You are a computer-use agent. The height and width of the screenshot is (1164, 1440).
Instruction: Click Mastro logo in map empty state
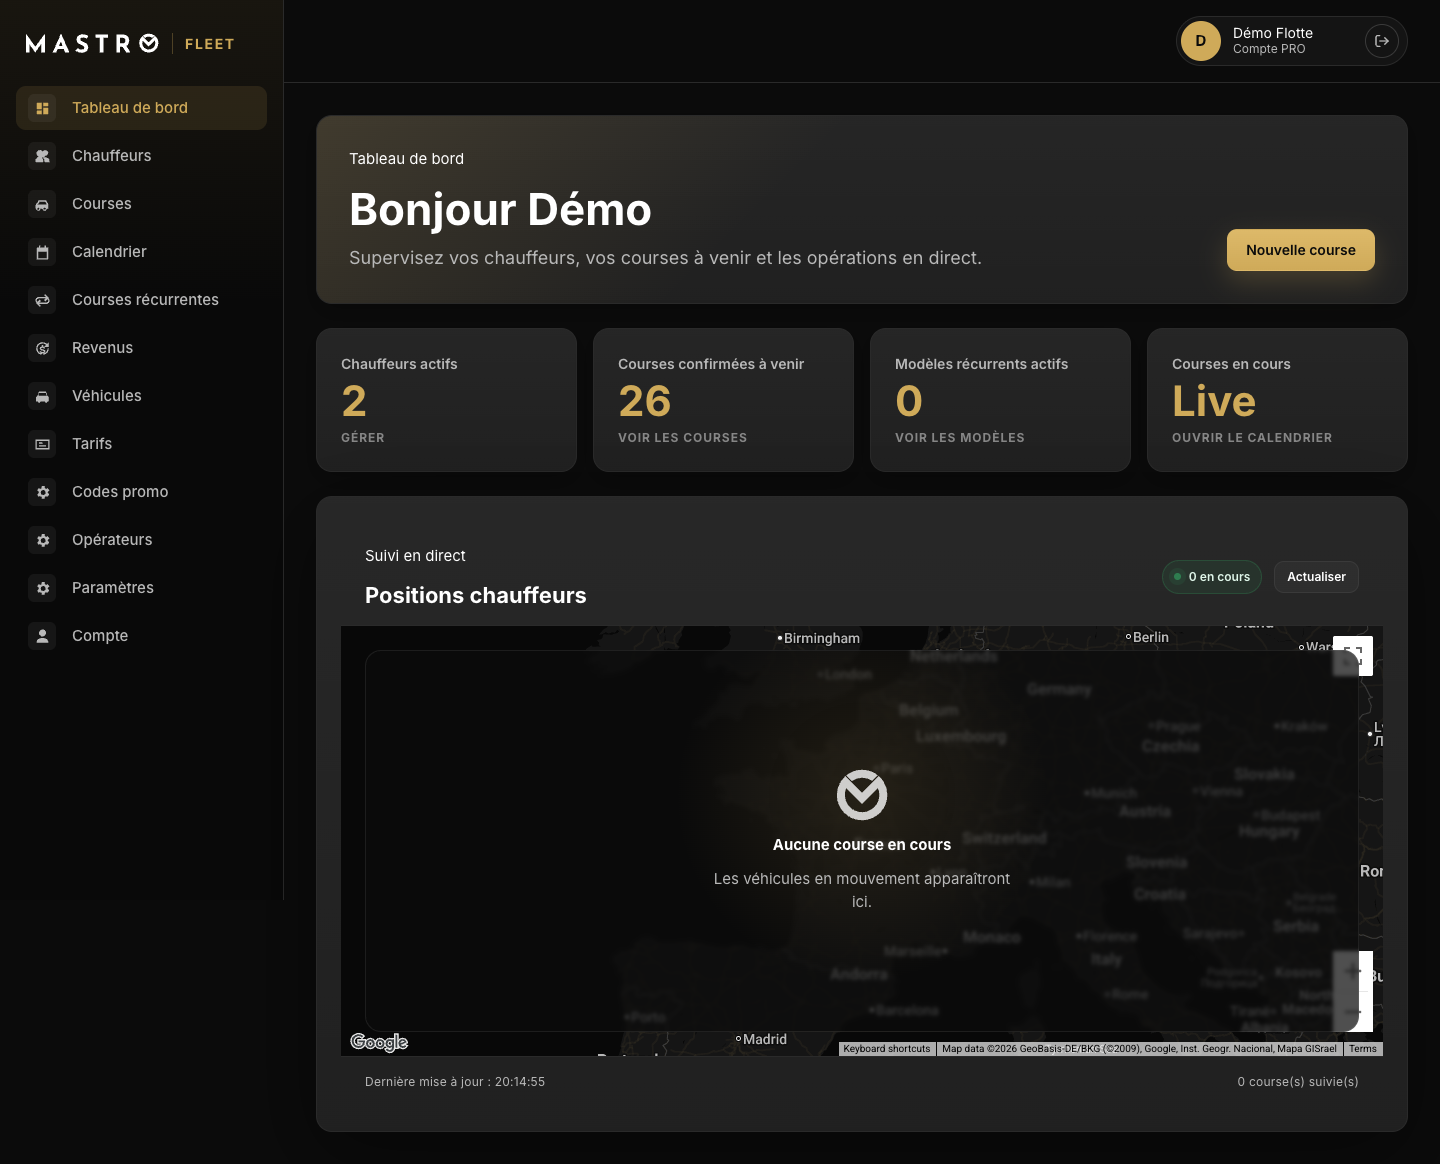tap(862, 795)
